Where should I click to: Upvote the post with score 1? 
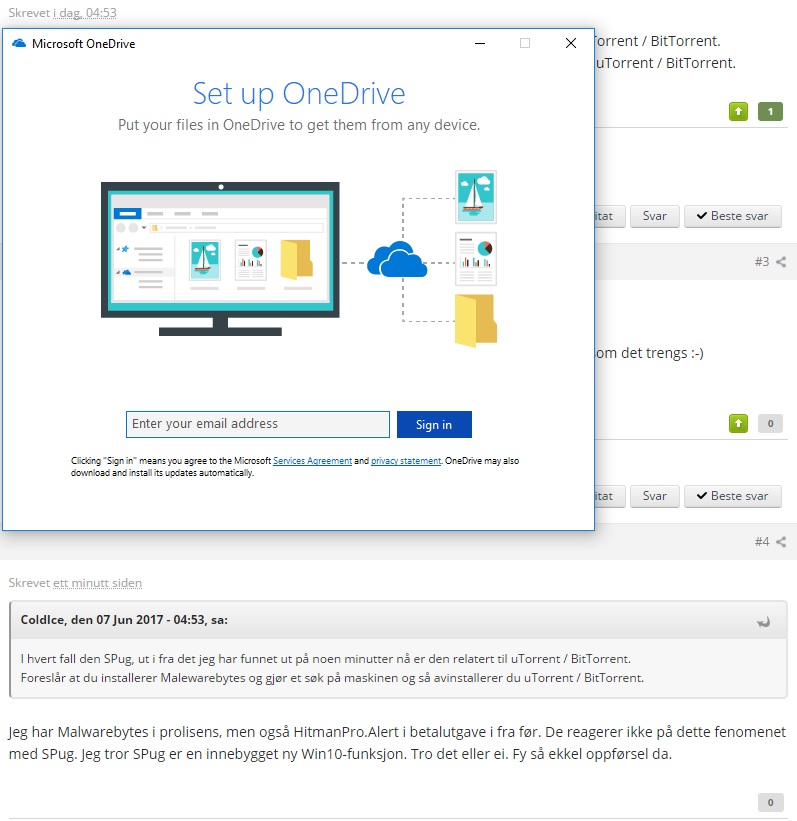pos(738,112)
